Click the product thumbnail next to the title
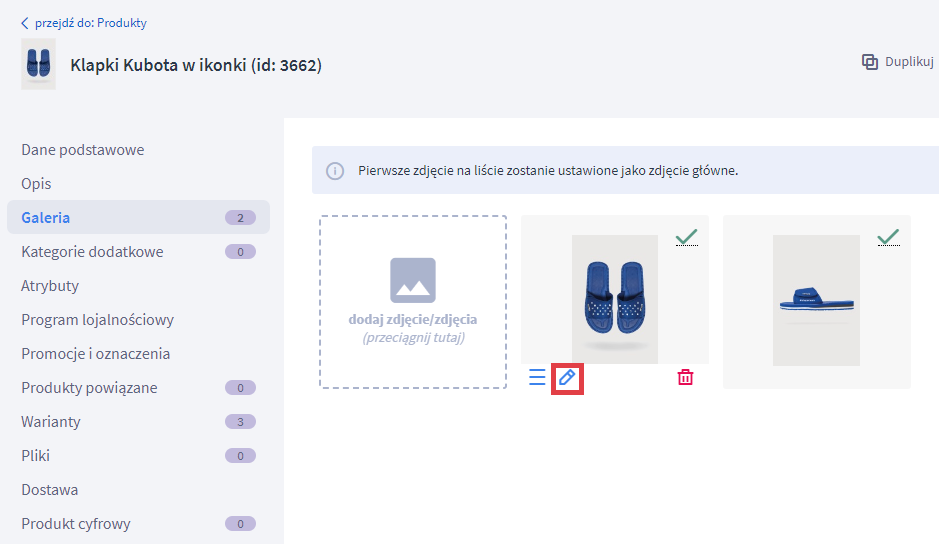 coord(38,65)
